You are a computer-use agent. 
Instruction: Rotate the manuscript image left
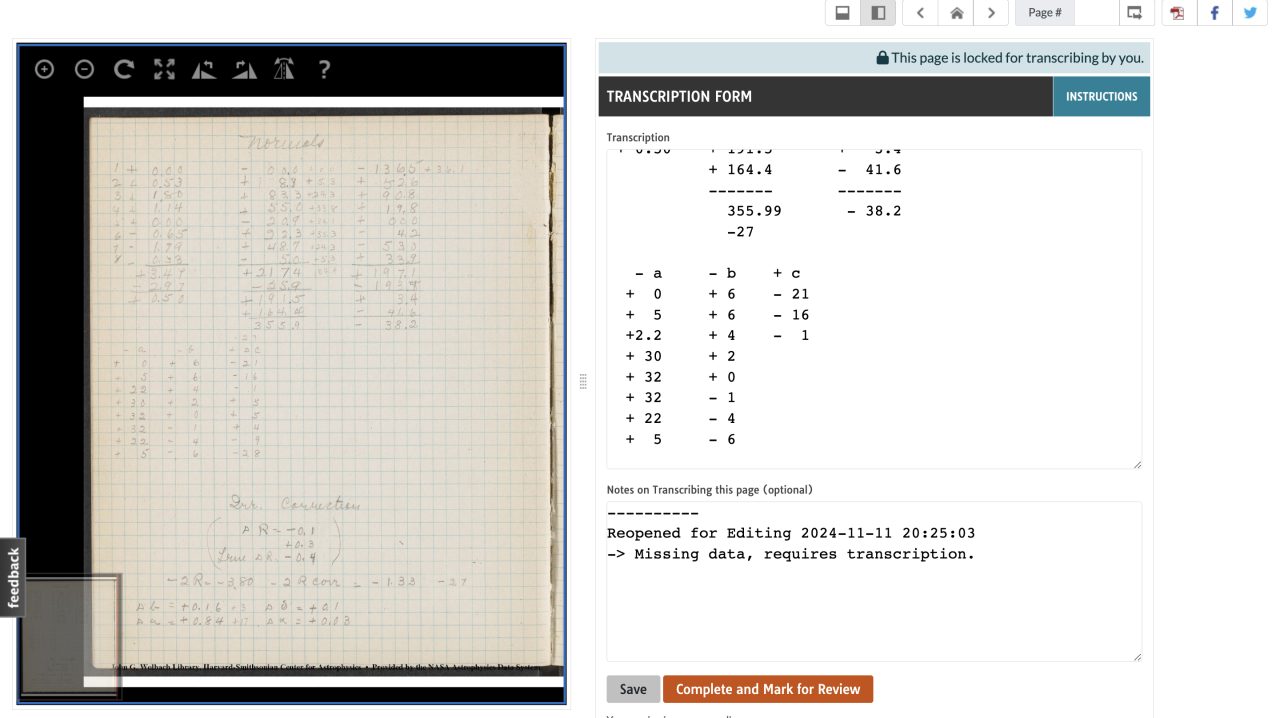point(204,69)
